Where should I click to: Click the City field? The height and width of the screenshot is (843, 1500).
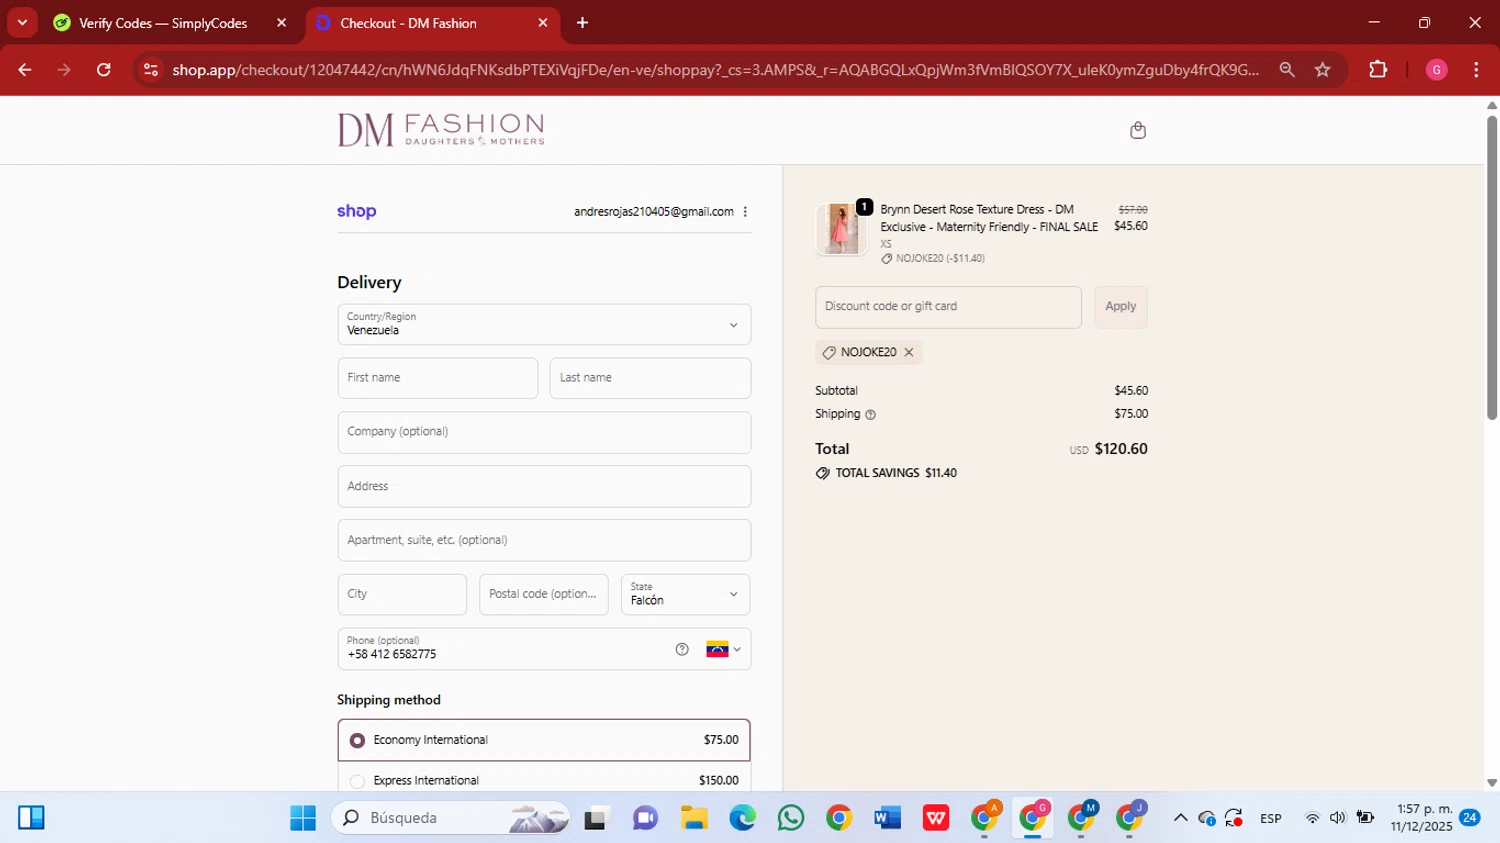(402, 594)
